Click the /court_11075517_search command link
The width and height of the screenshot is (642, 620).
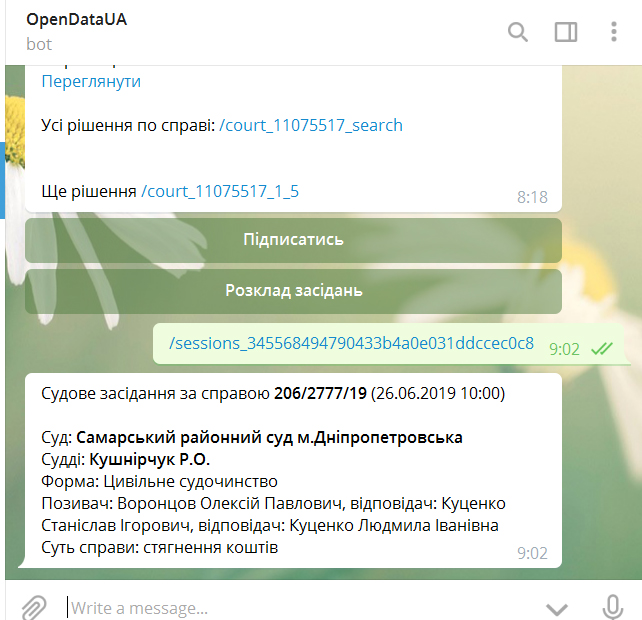pyautogui.click(x=310, y=125)
